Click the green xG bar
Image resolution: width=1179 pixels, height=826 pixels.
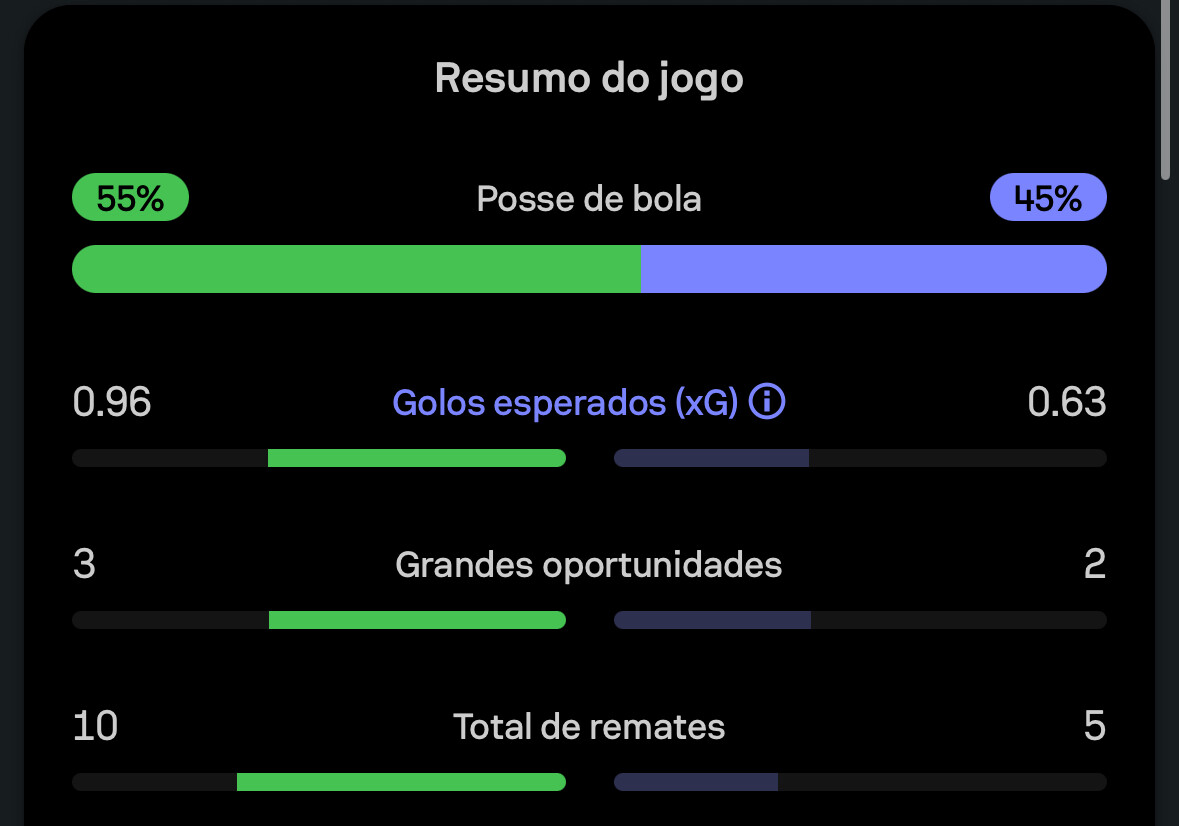pyautogui.click(x=416, y=458)
